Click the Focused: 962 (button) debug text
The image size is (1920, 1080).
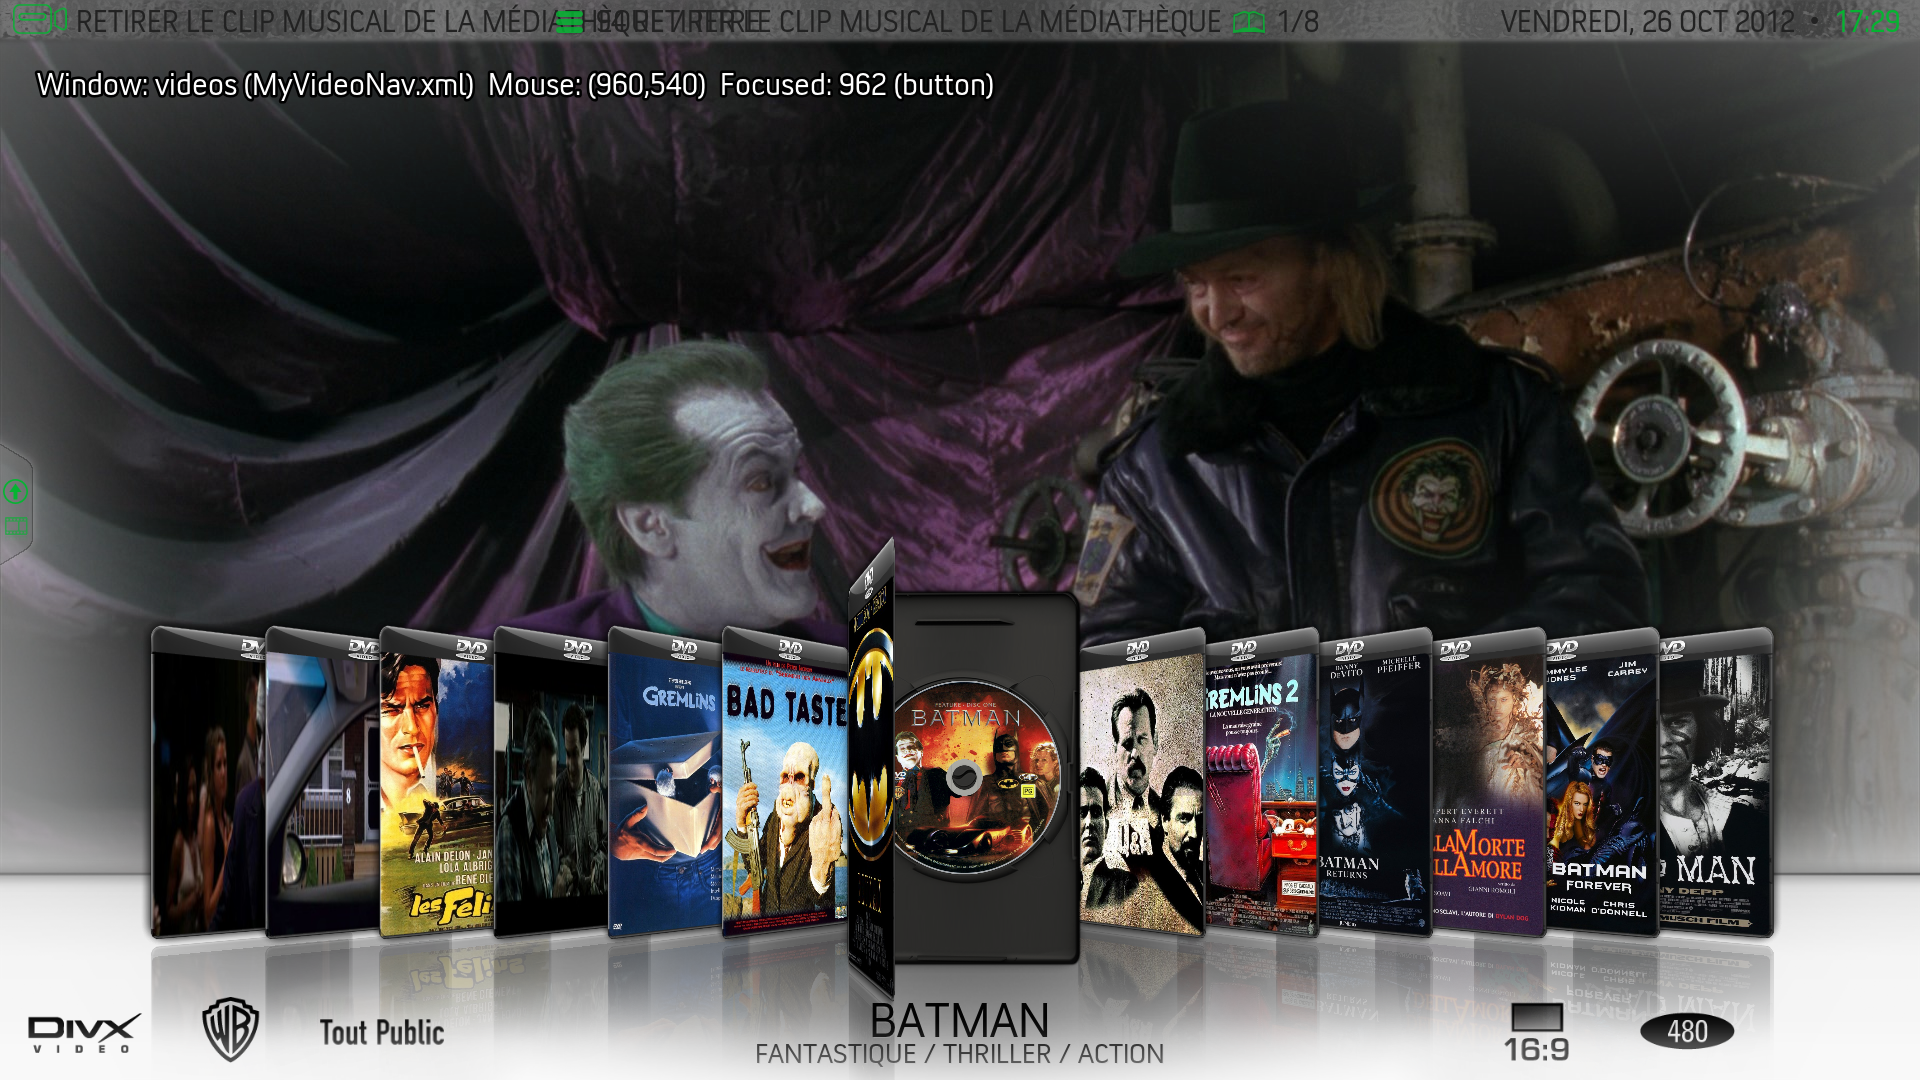click(x=857, y=85)
